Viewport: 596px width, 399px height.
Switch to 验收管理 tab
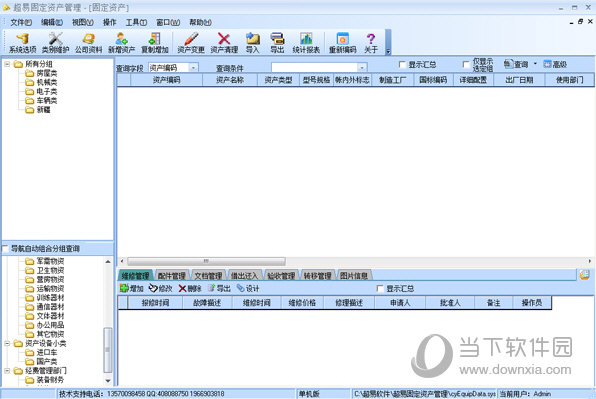tap(281, 276)
